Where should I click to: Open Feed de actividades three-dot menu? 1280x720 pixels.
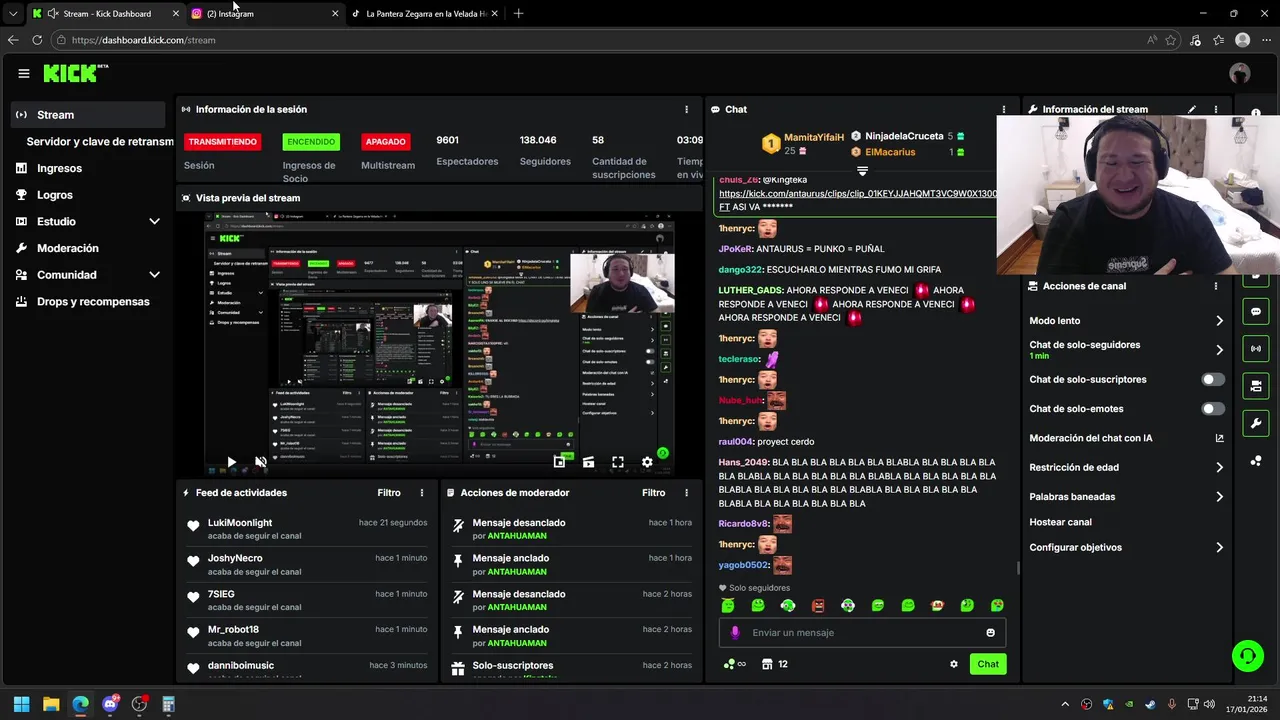click(x=422, y=493)
